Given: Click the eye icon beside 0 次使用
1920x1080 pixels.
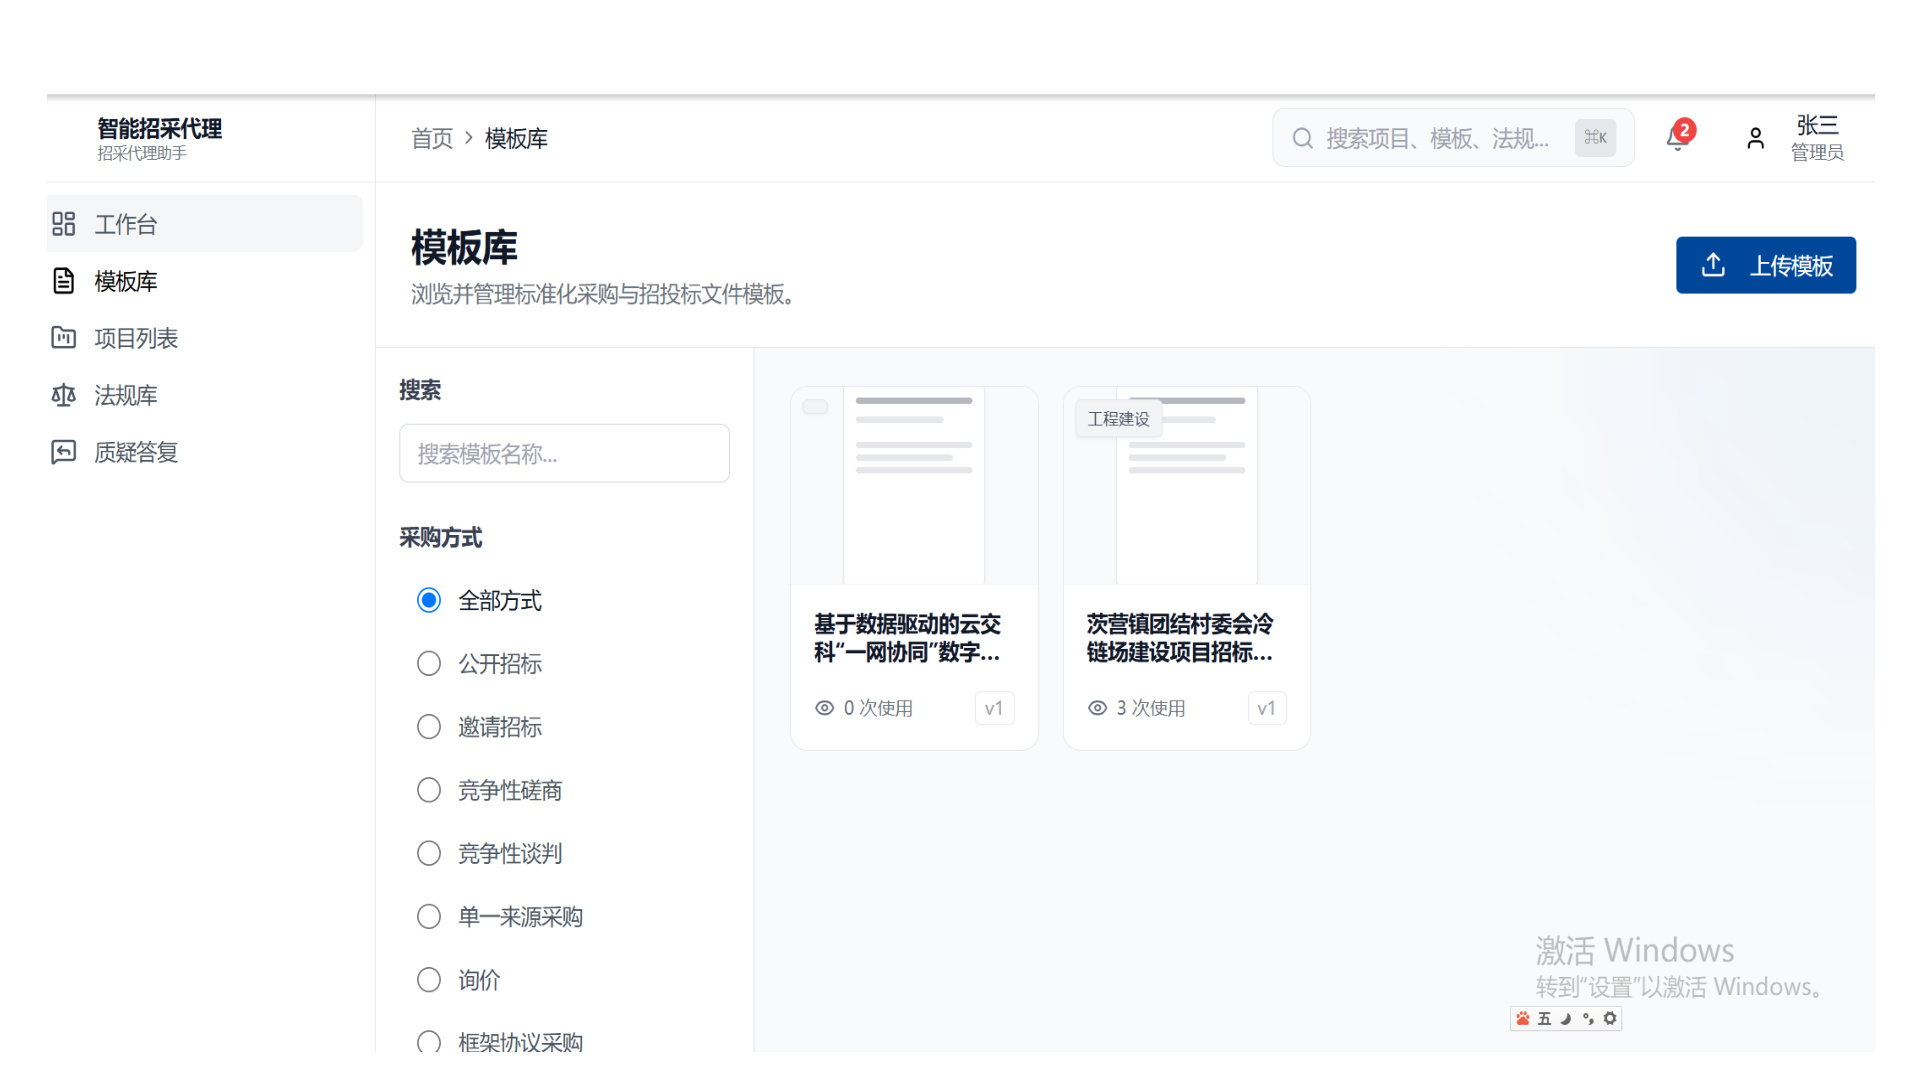Looking at the screenshot, I should click(824, 708).
